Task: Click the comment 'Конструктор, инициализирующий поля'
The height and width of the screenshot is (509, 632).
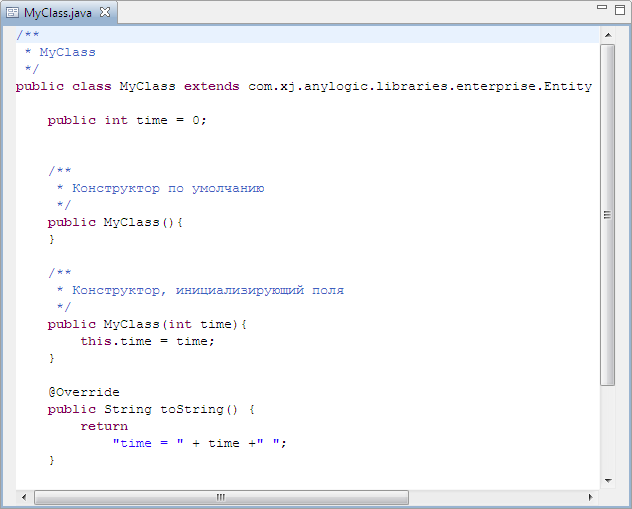Action: 208,290
